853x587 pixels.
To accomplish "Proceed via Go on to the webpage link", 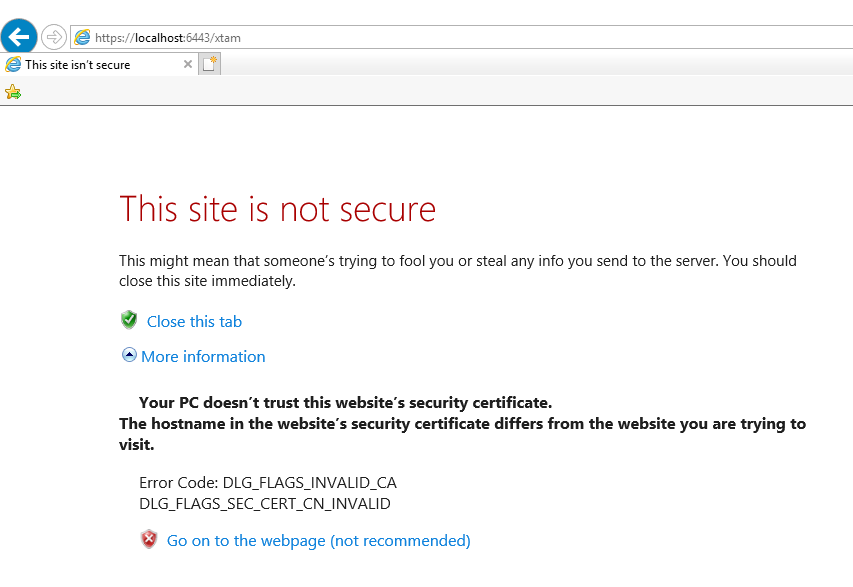I will tap(318, 540).
